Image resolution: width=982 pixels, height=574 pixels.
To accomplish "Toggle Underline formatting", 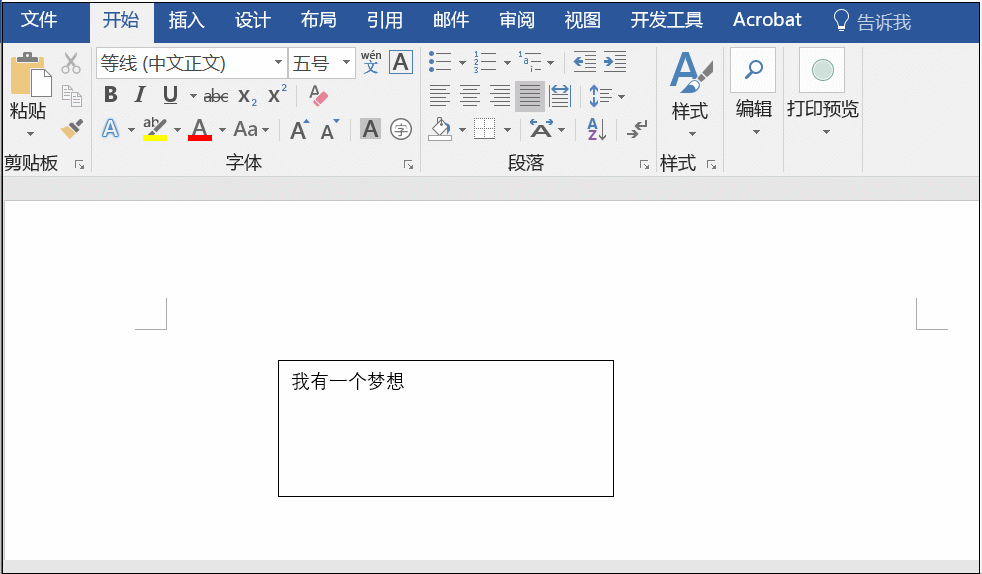I will click(x=170, y=95).
